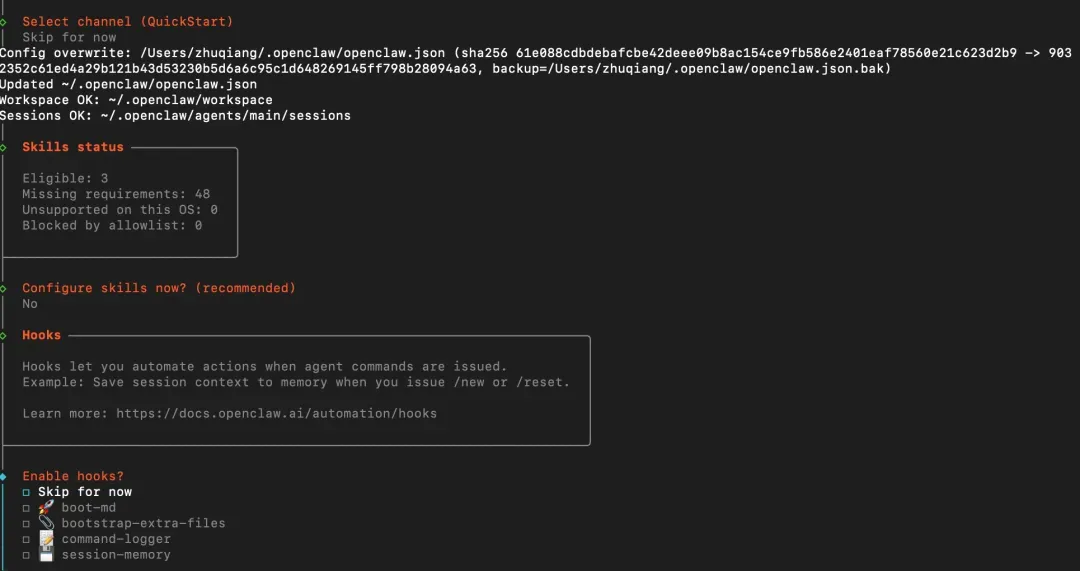This screenshot has height=571, width=1080.
Task: Click the Configure skills now? (recommended) prompt
Action: [x=158, y=288]
